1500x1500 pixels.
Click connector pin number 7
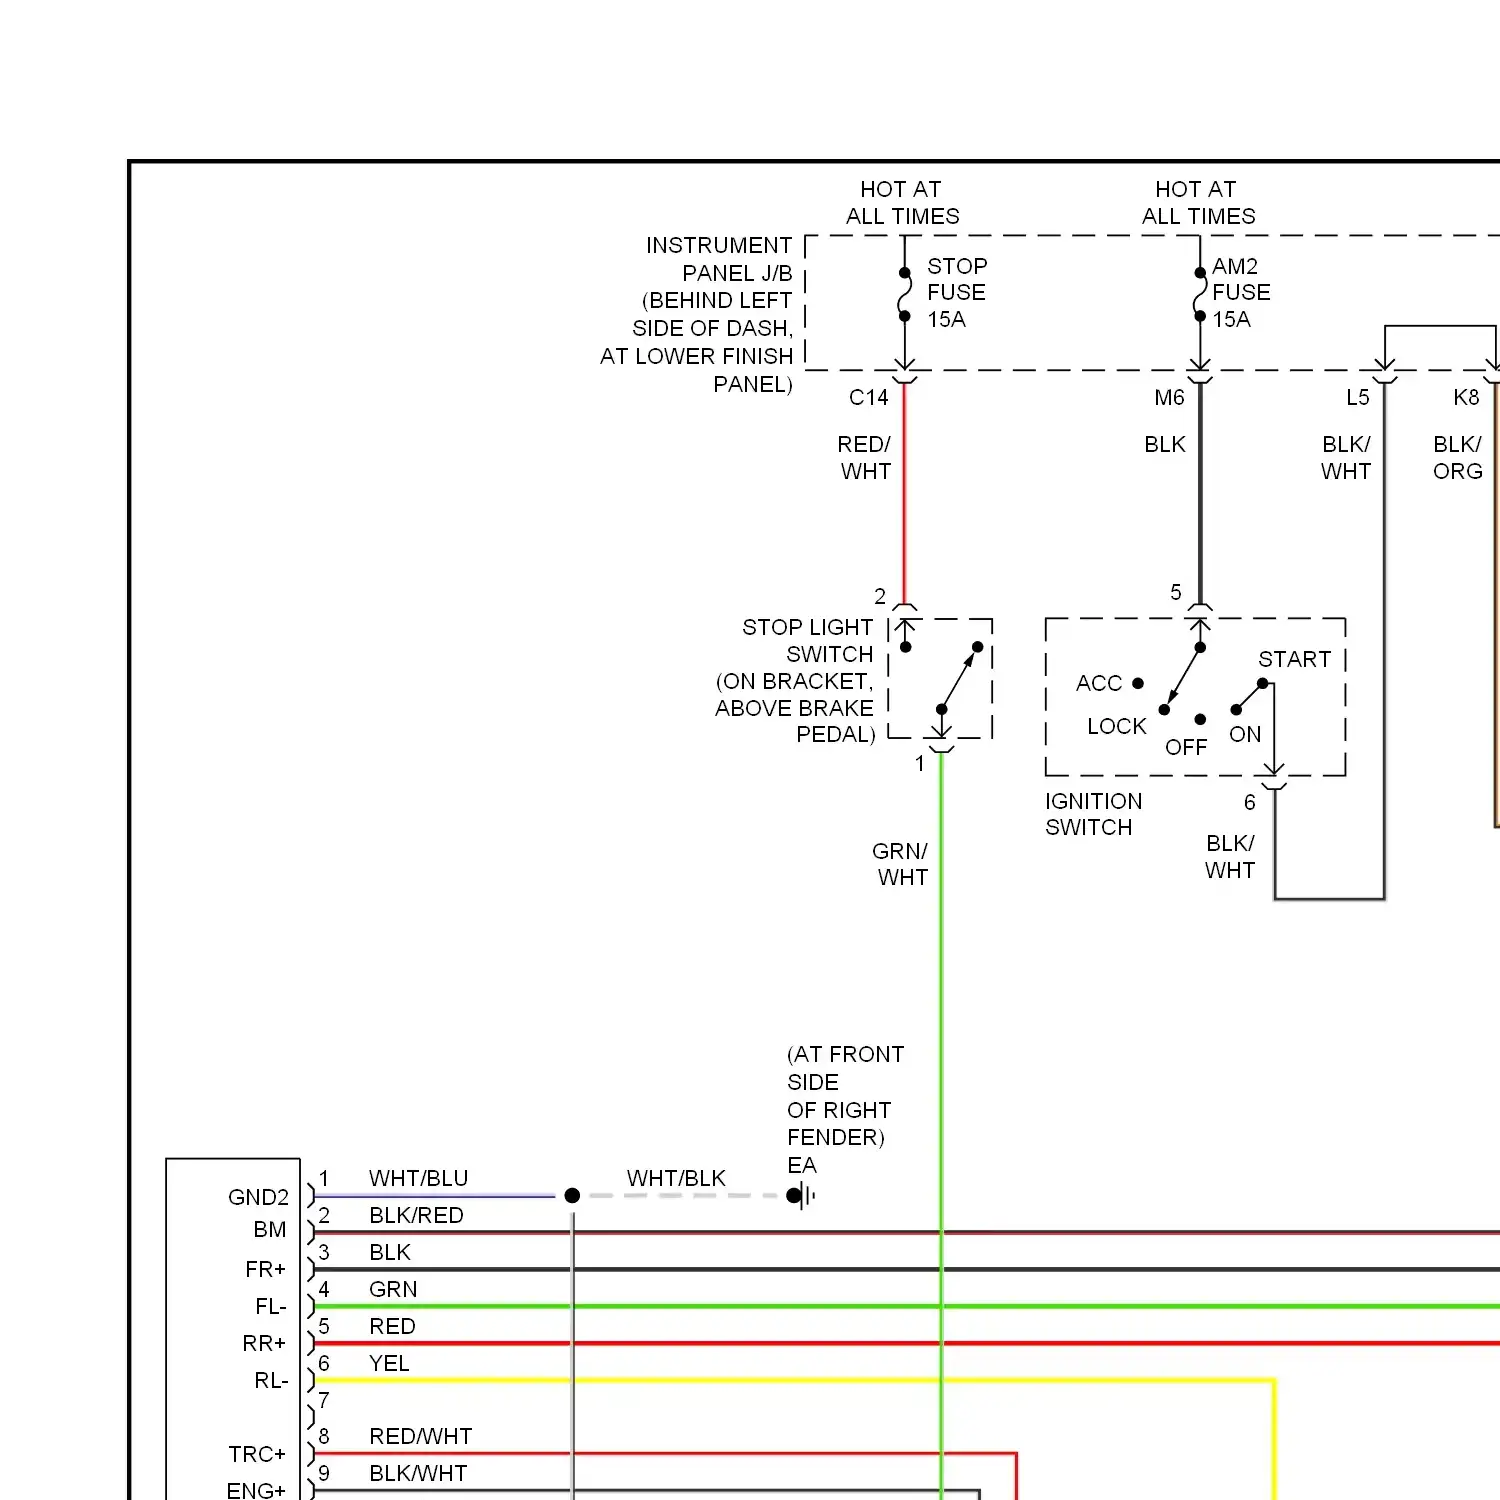(324, 1401)
